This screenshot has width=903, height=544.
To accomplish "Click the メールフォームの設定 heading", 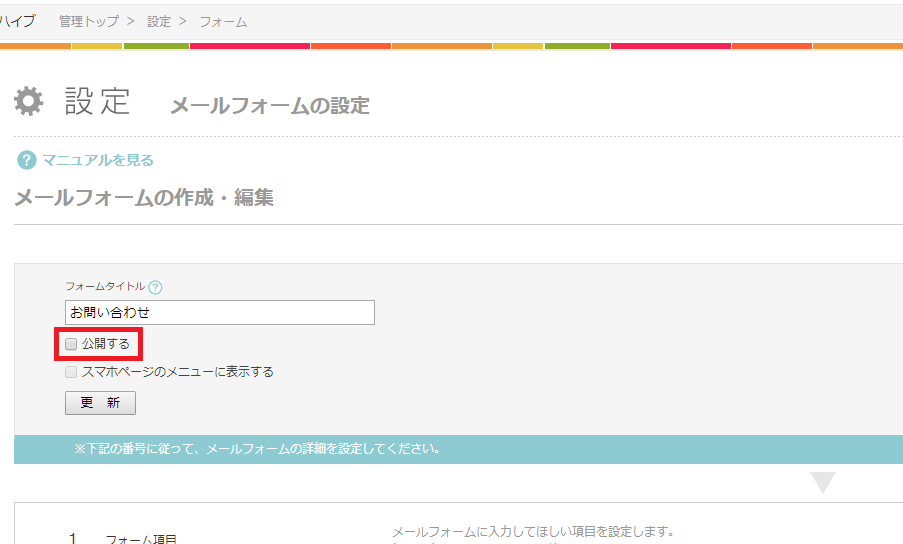I will (x=270, y=105).
